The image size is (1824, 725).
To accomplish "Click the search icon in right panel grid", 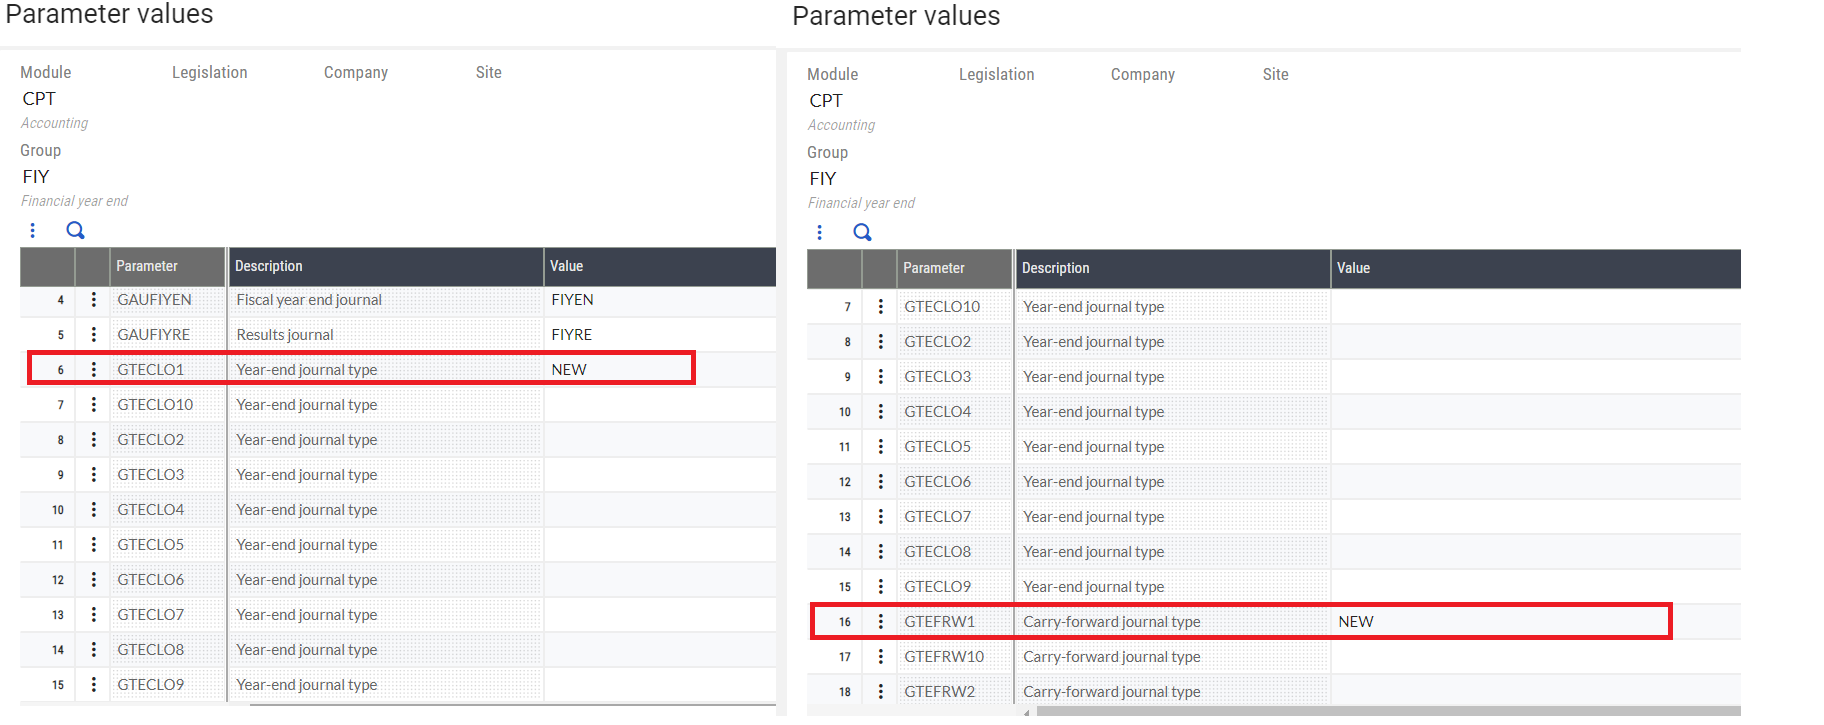I will click(862, 233).
